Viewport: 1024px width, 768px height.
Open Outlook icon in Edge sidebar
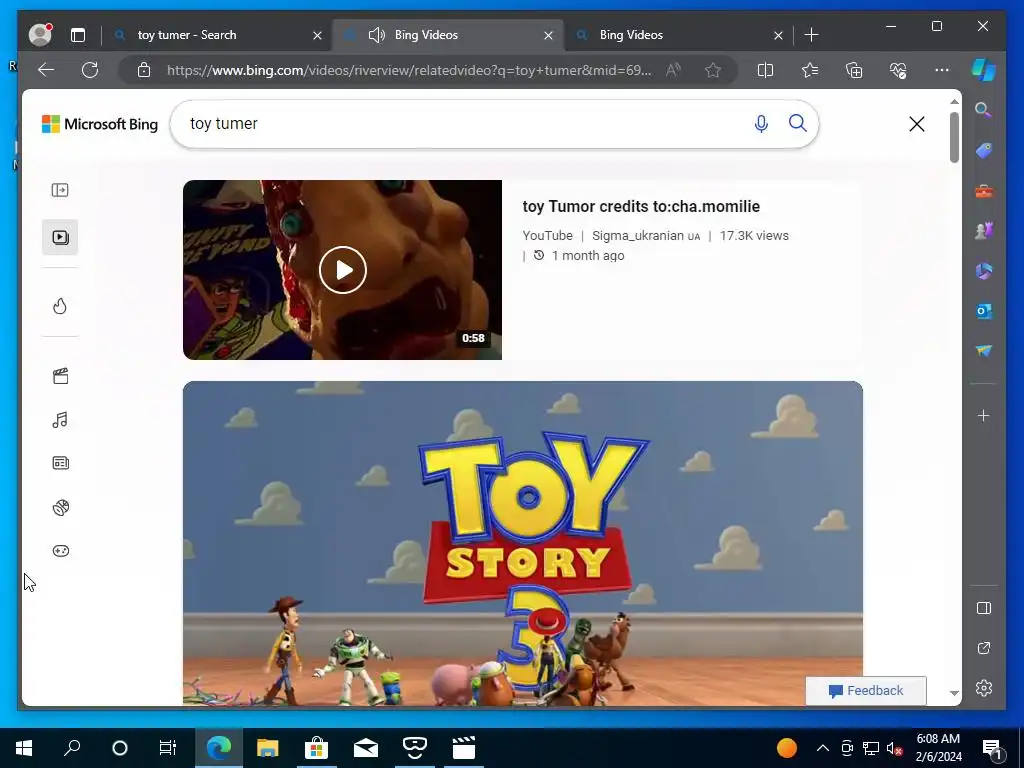click(984, 312)
